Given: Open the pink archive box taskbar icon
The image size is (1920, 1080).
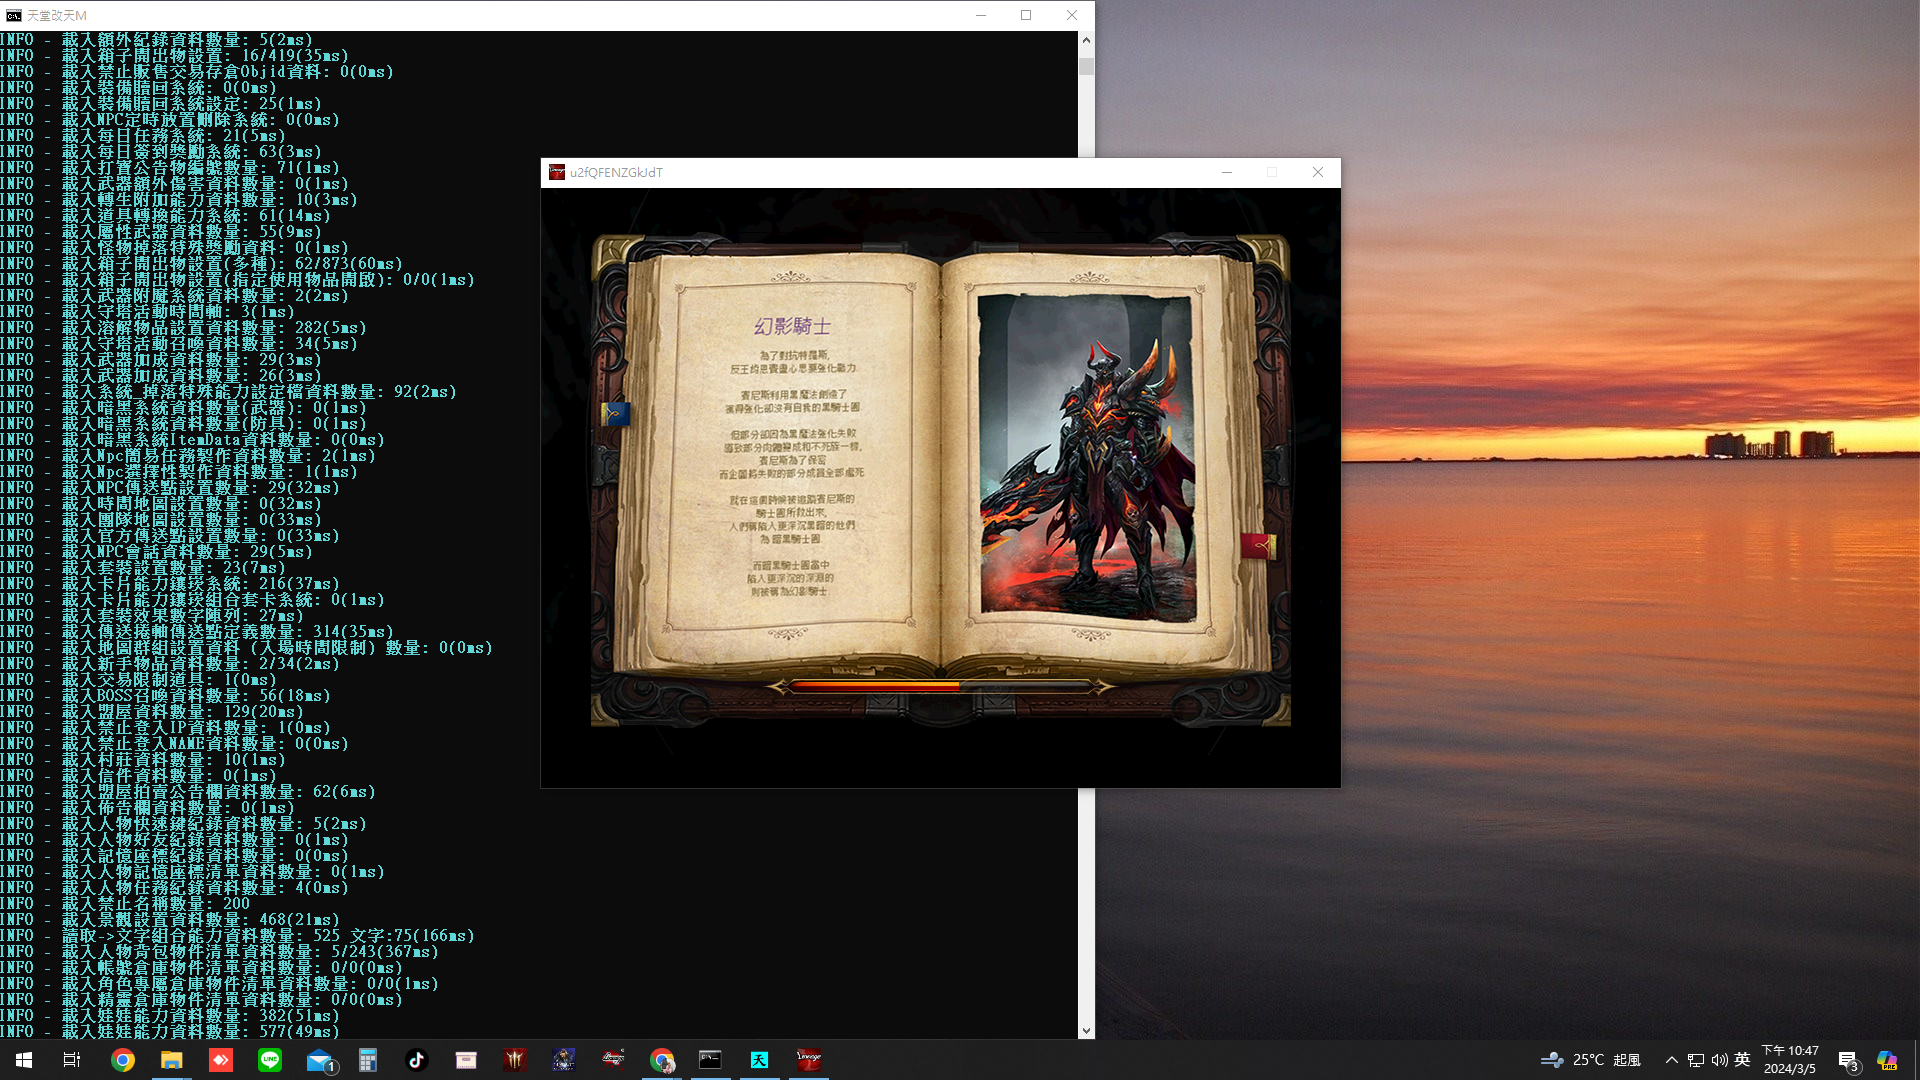Looking at the screenshot, I should pyautogui.click(x=466, y=1060).
